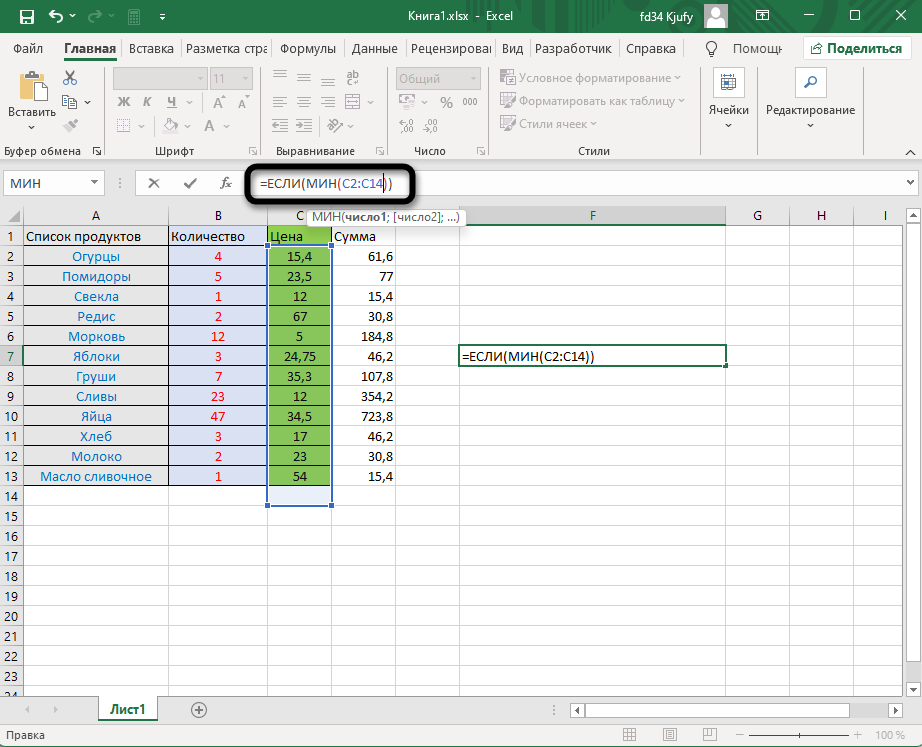The image size is (922, 747).
Task: Cancel the formula entry
Action: 154,184
